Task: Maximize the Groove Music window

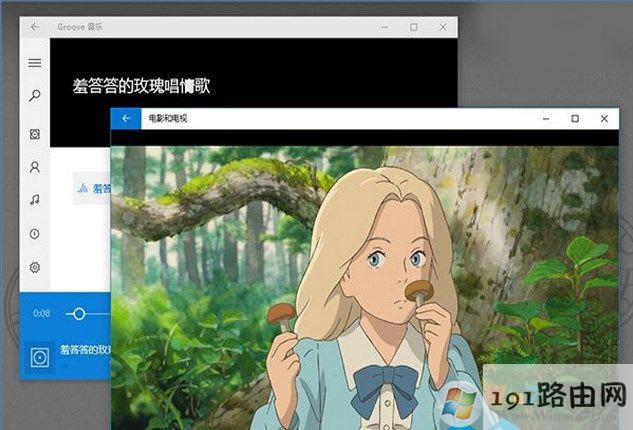Action: [x=414, y=27]
